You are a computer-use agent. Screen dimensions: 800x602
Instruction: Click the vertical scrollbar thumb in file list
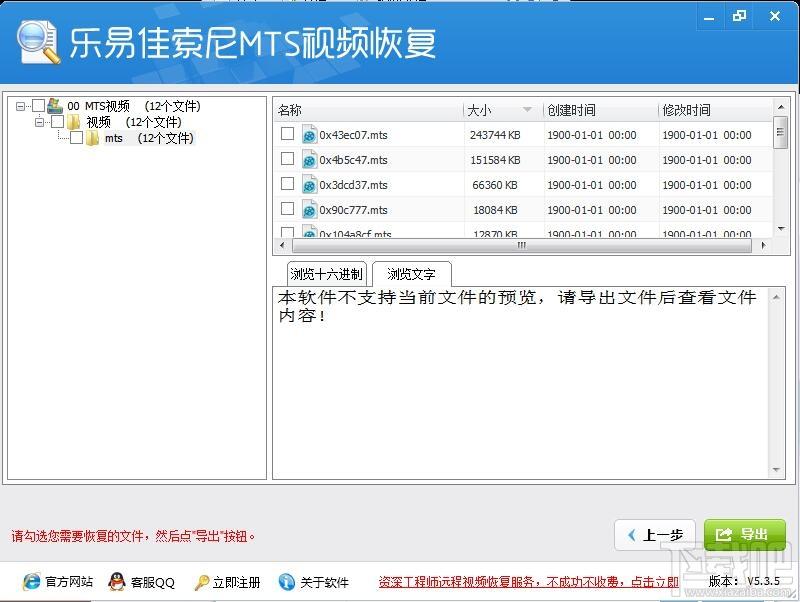780,133
